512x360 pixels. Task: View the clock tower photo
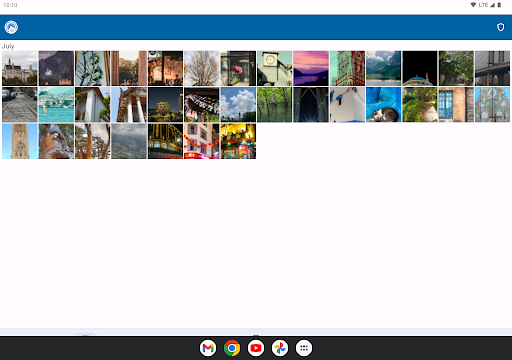275,68
